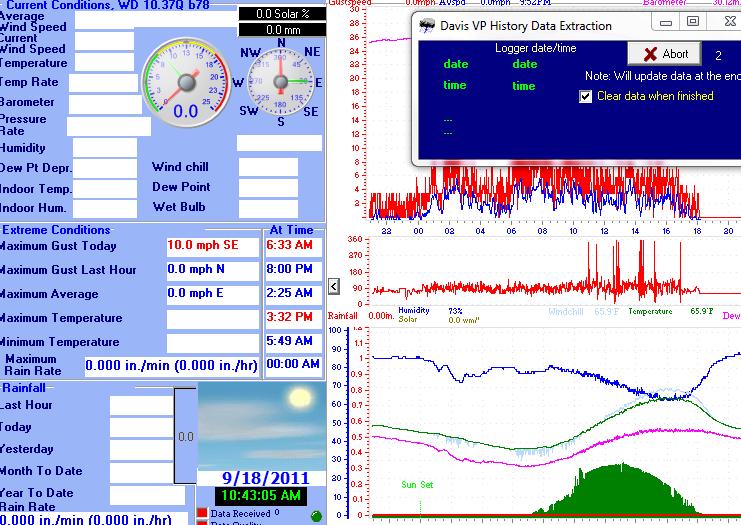Select the '3:32 PM' maximum temperature time

[x=293, y=317]
